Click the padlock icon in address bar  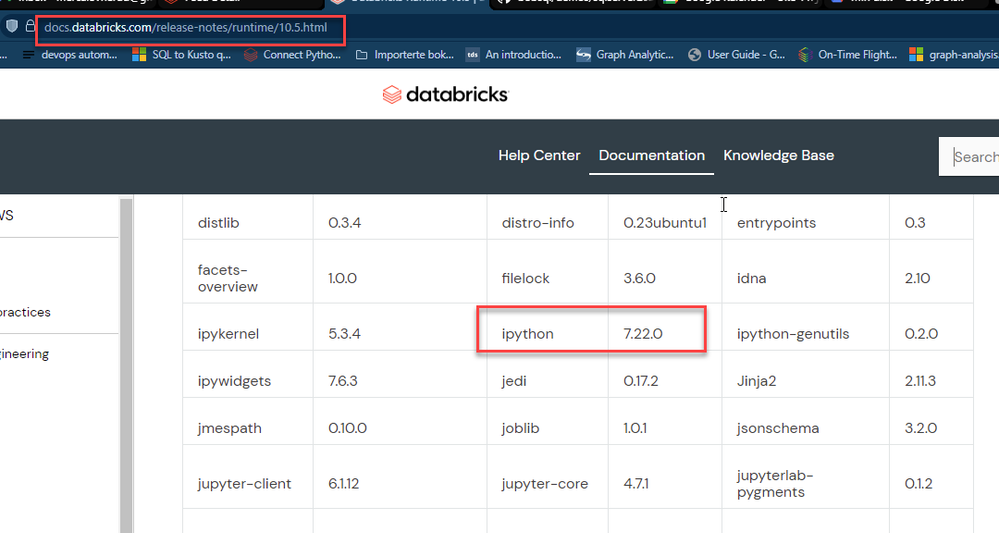[x=31, y=27]
